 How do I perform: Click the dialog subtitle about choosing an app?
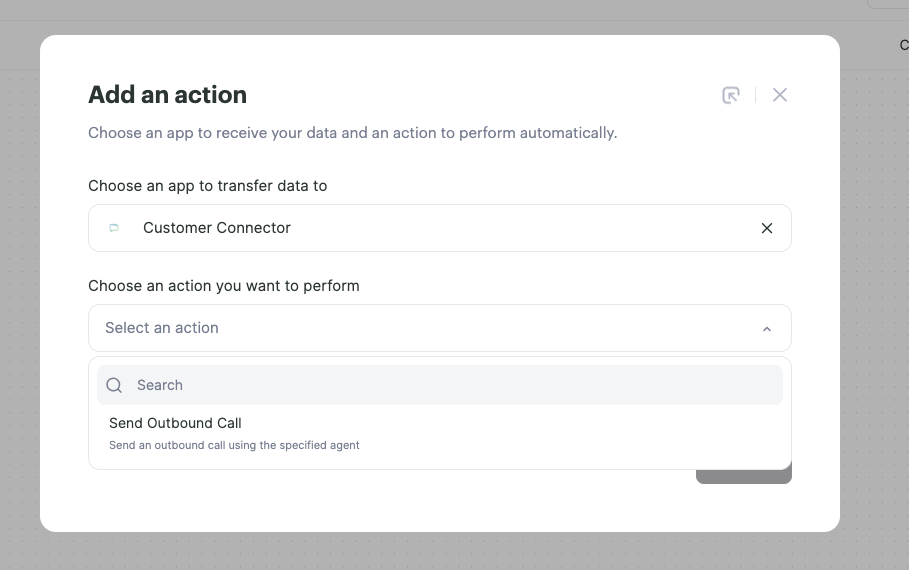coord(352,133)
